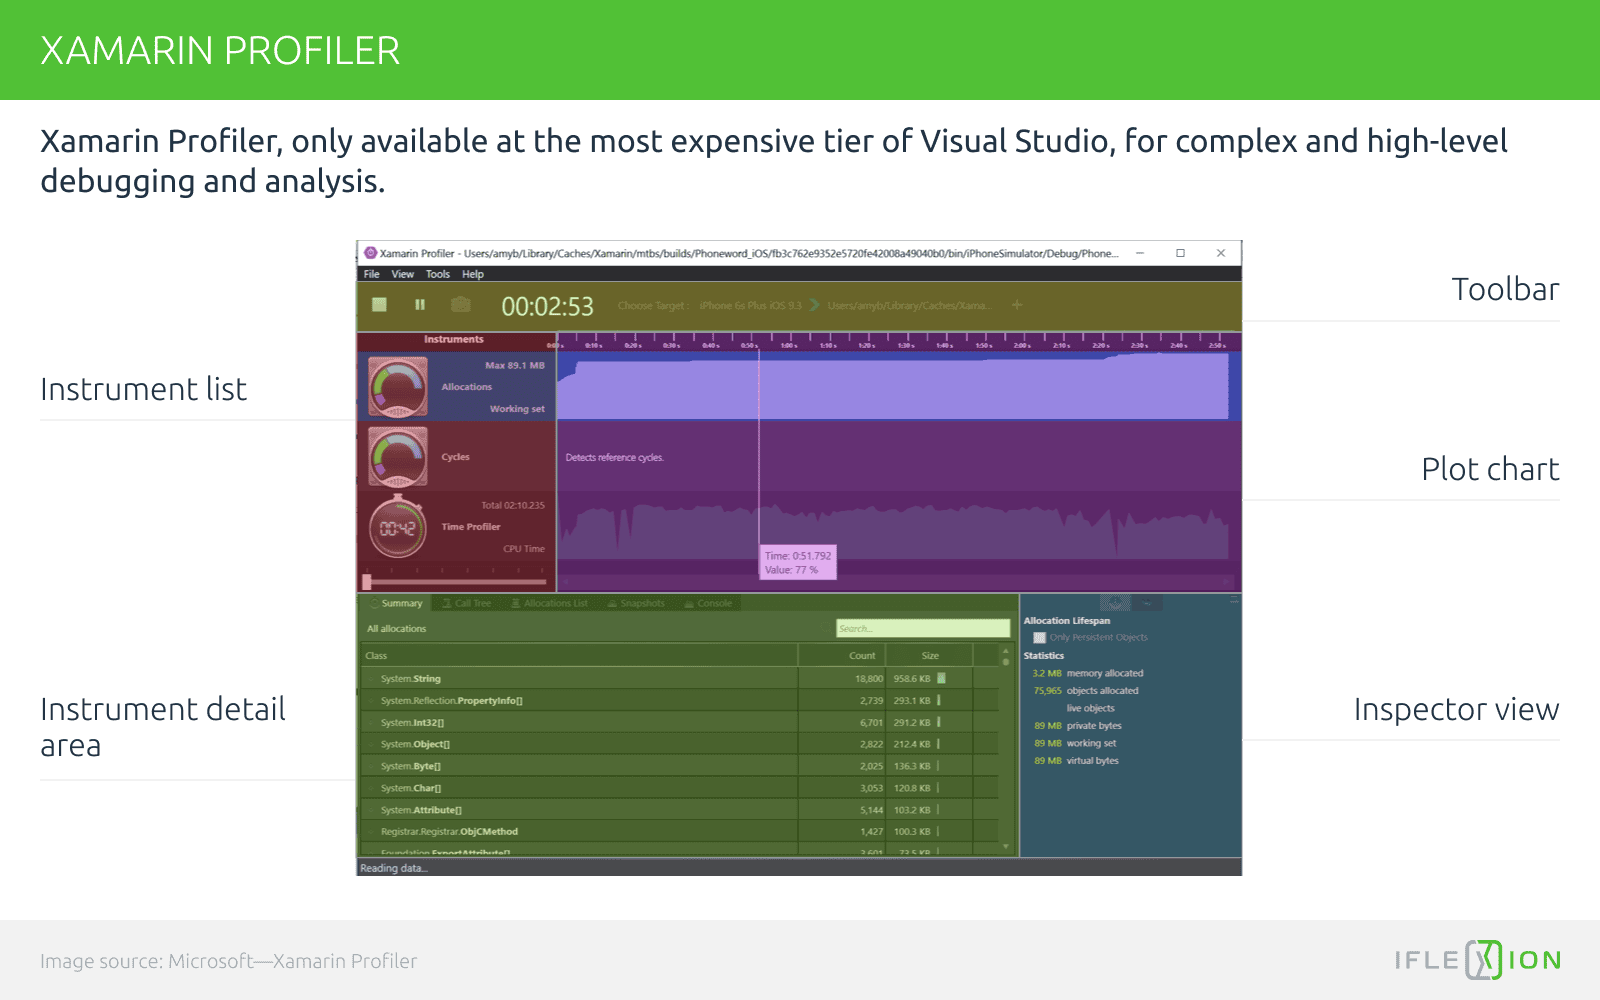Expand the Registrar.Registrar.ObjCMethod row
This screenshot has width=1600, height=1000.
click(371, 831)
